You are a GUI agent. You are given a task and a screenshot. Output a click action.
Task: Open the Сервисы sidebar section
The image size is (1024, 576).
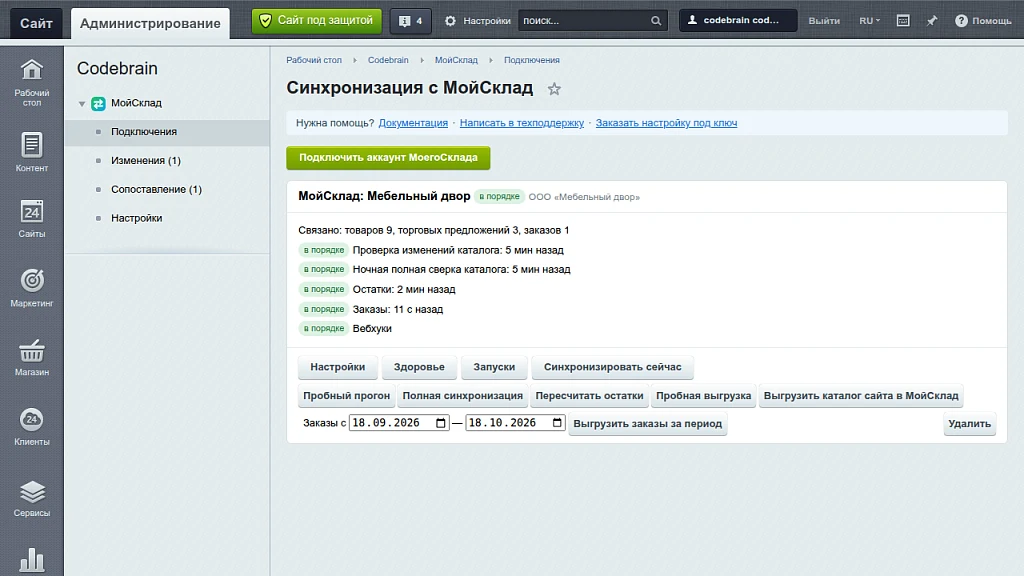(31, 498)
